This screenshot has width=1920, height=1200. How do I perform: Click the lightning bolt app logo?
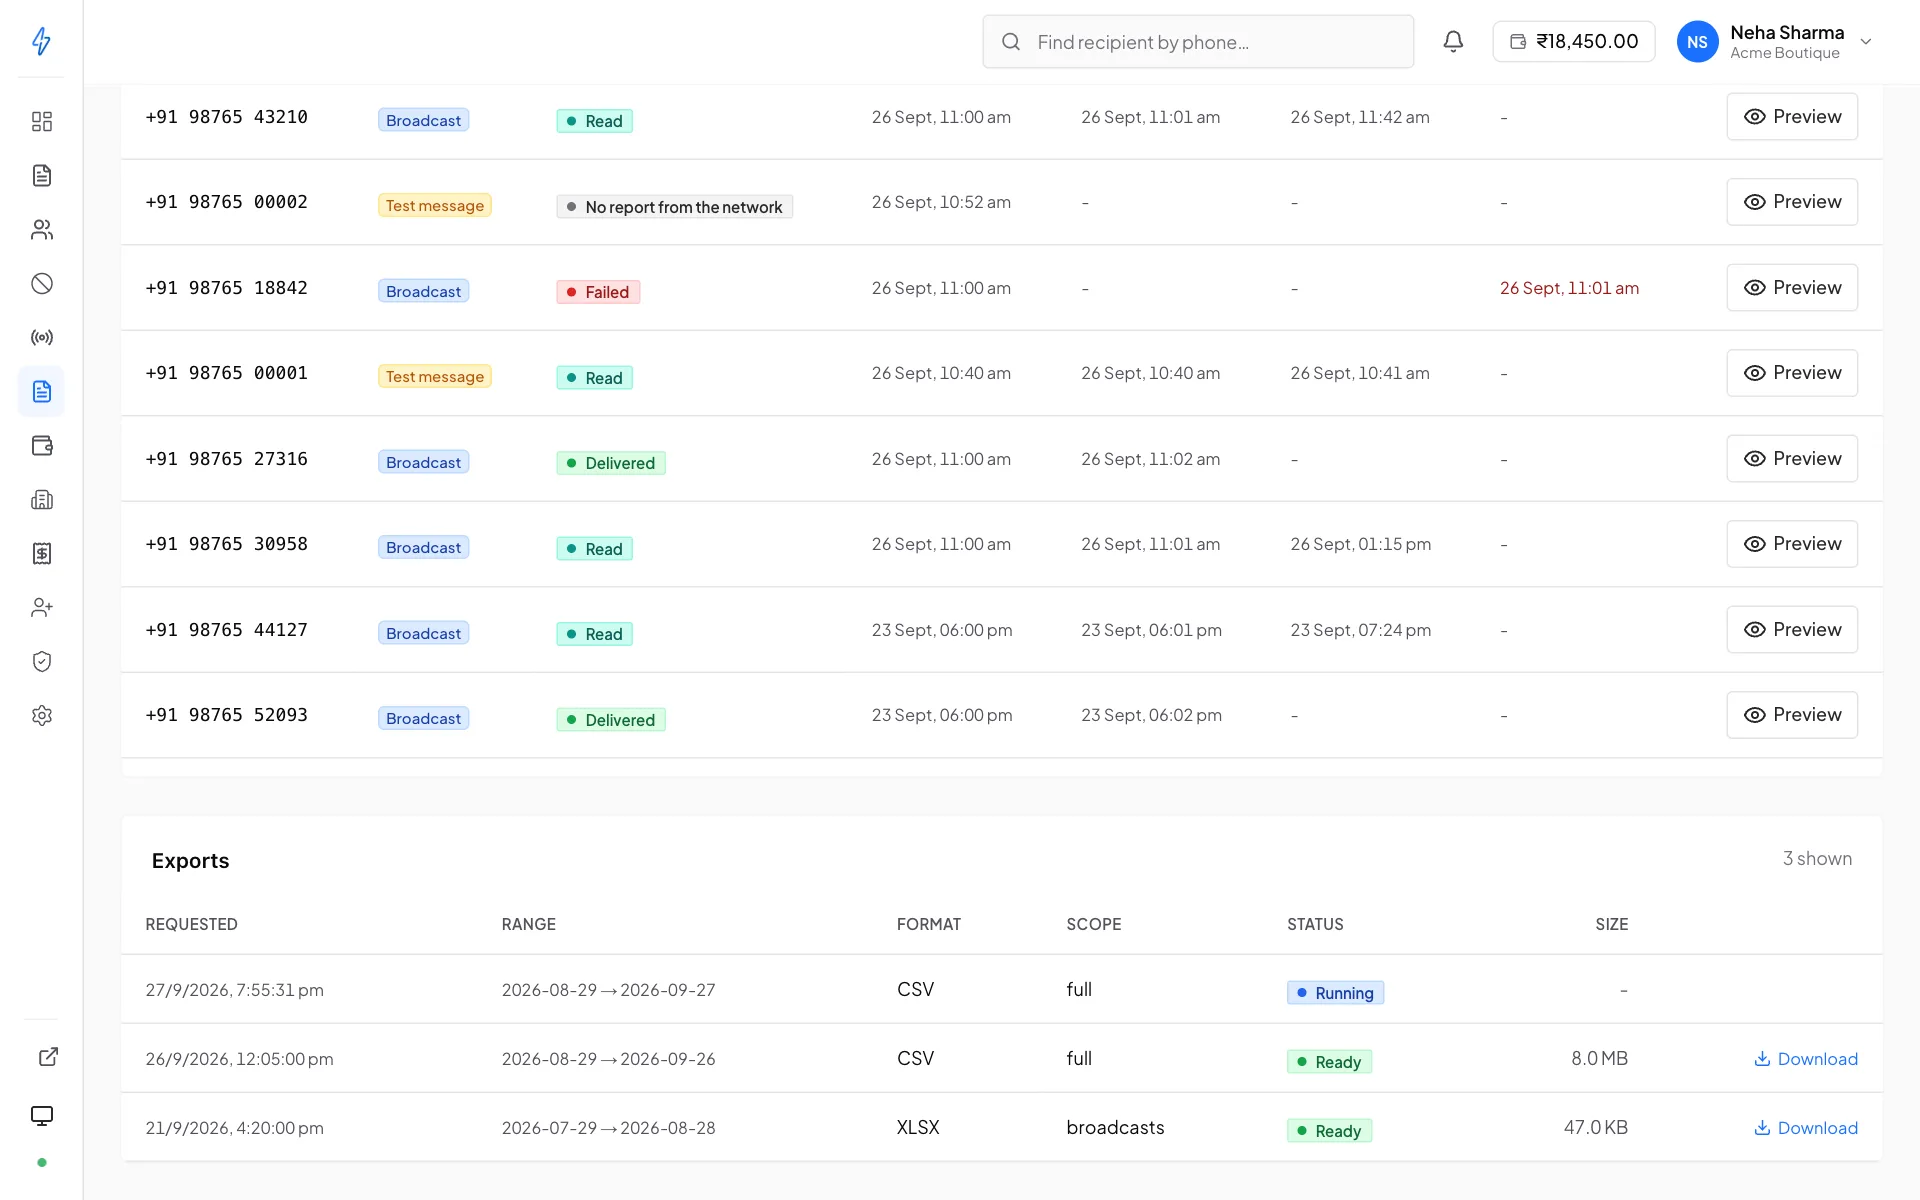tap(41, 41)
